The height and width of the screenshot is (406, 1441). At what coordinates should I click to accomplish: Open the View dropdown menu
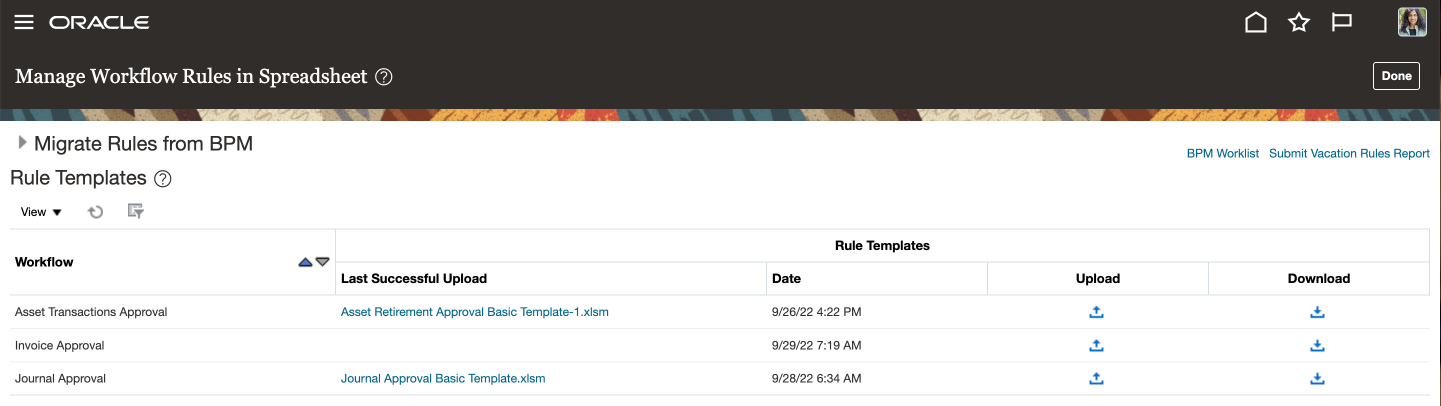(x=41, y=212)
